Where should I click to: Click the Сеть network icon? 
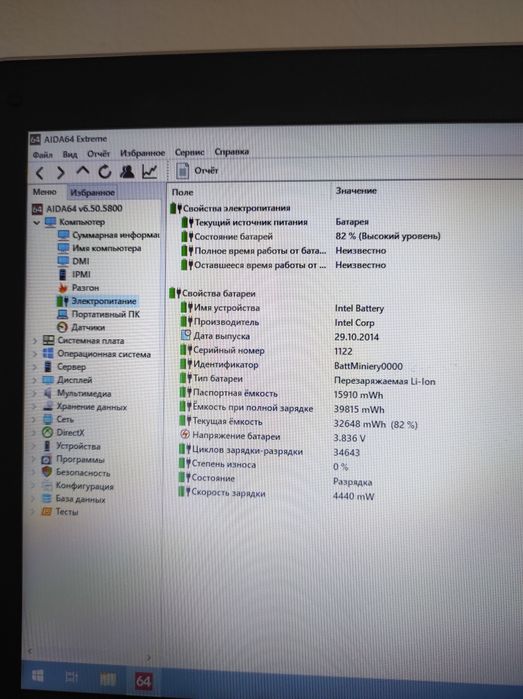(47, 419)
